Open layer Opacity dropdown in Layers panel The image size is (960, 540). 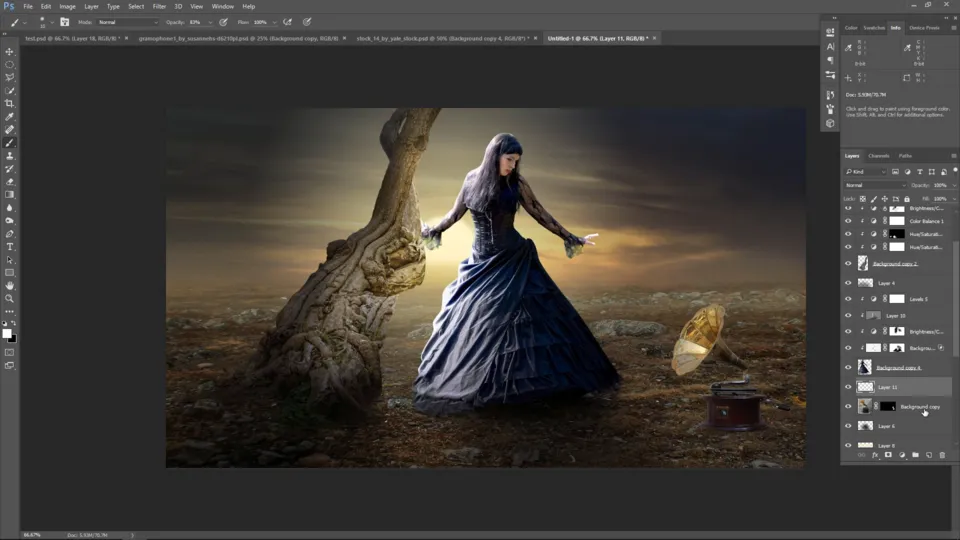(954, 186)
